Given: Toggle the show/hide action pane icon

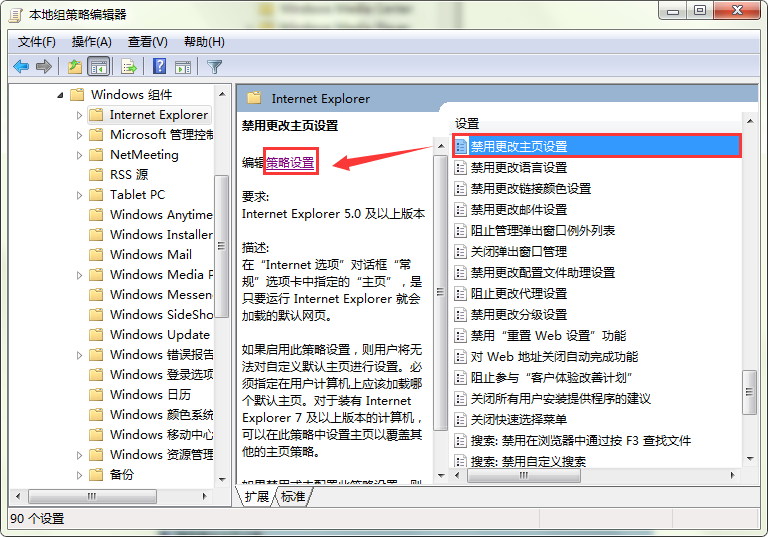Looking at the screenshot, I should 183,67.
